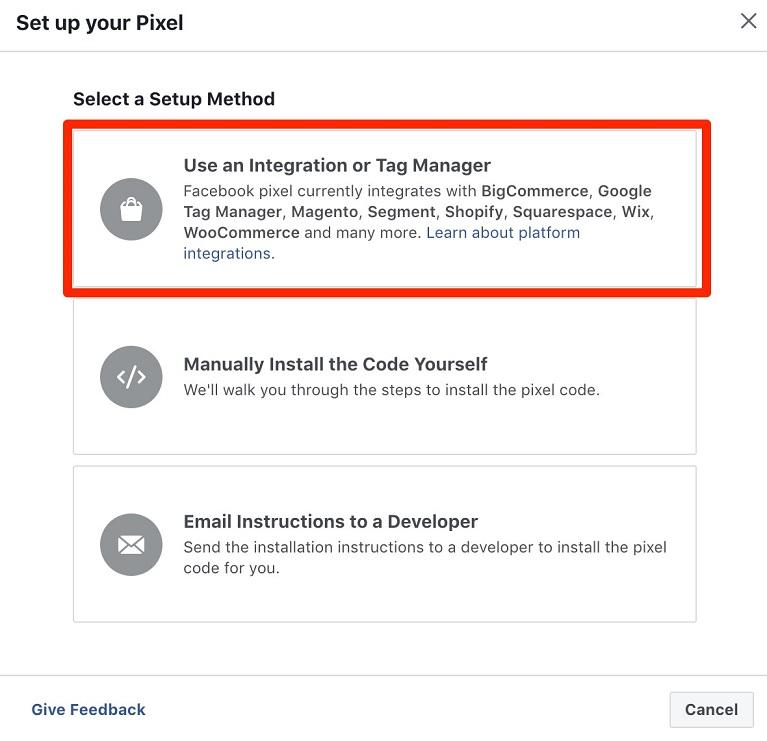Click the 'Send the installation instructions' description

[425, 558]
